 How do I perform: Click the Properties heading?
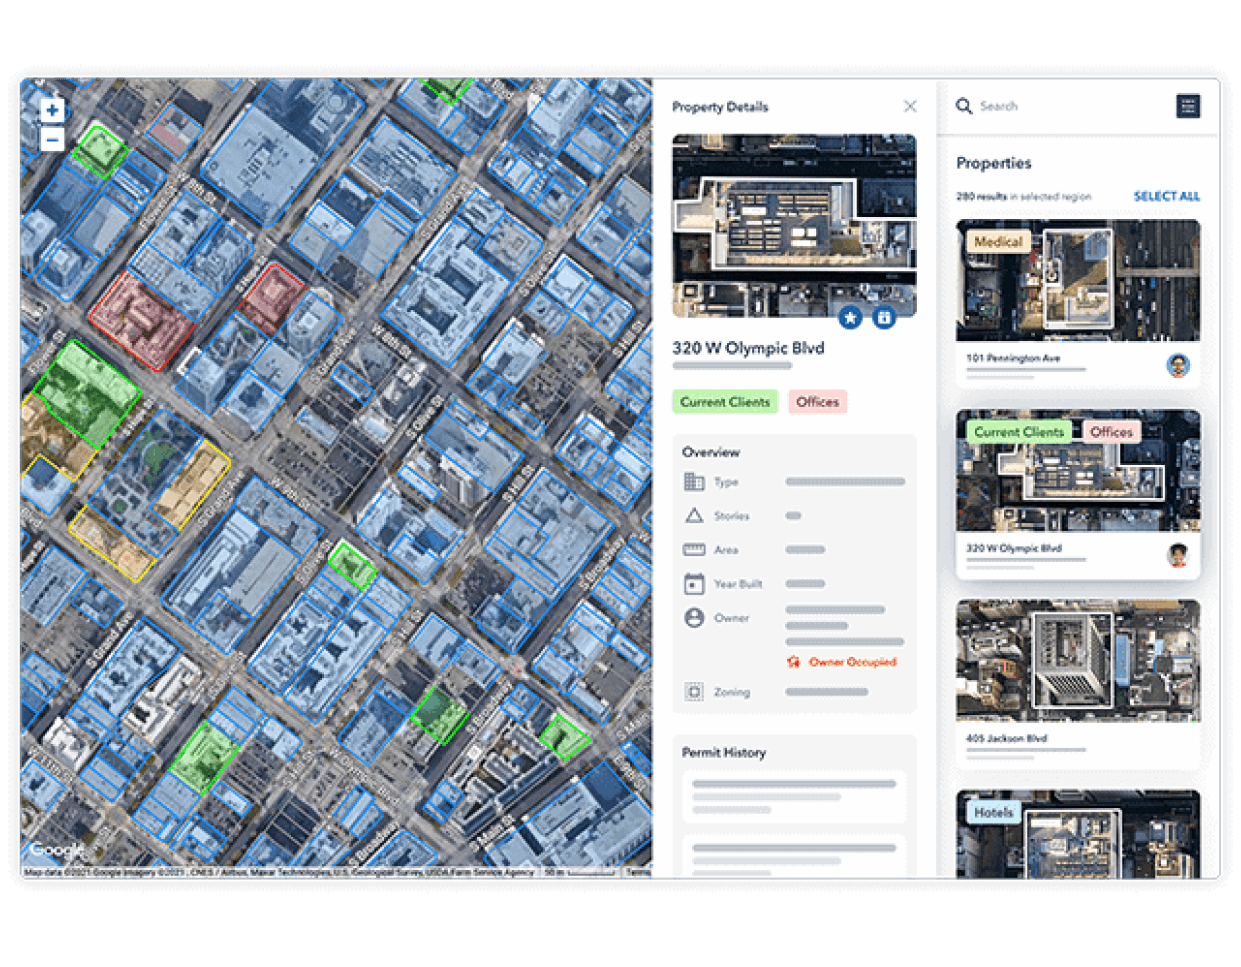click(x=993, y=163)
